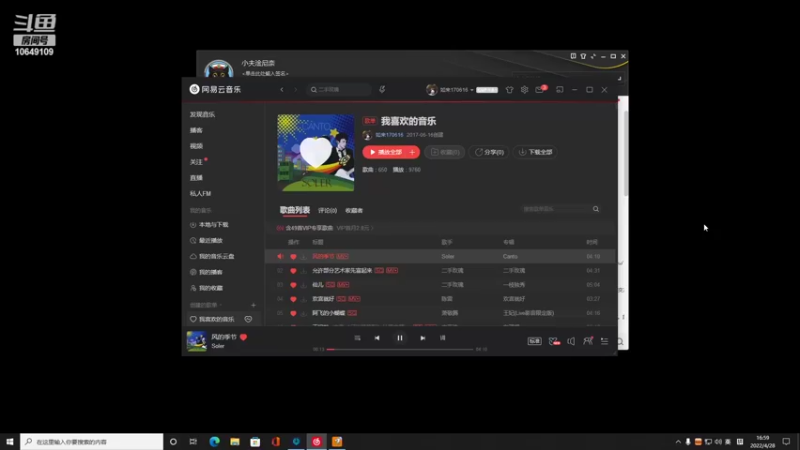The height and width of the screenshot is (450, 800).
Task: Unlike song number 02 using its heart
Action: tap(293, 271)
